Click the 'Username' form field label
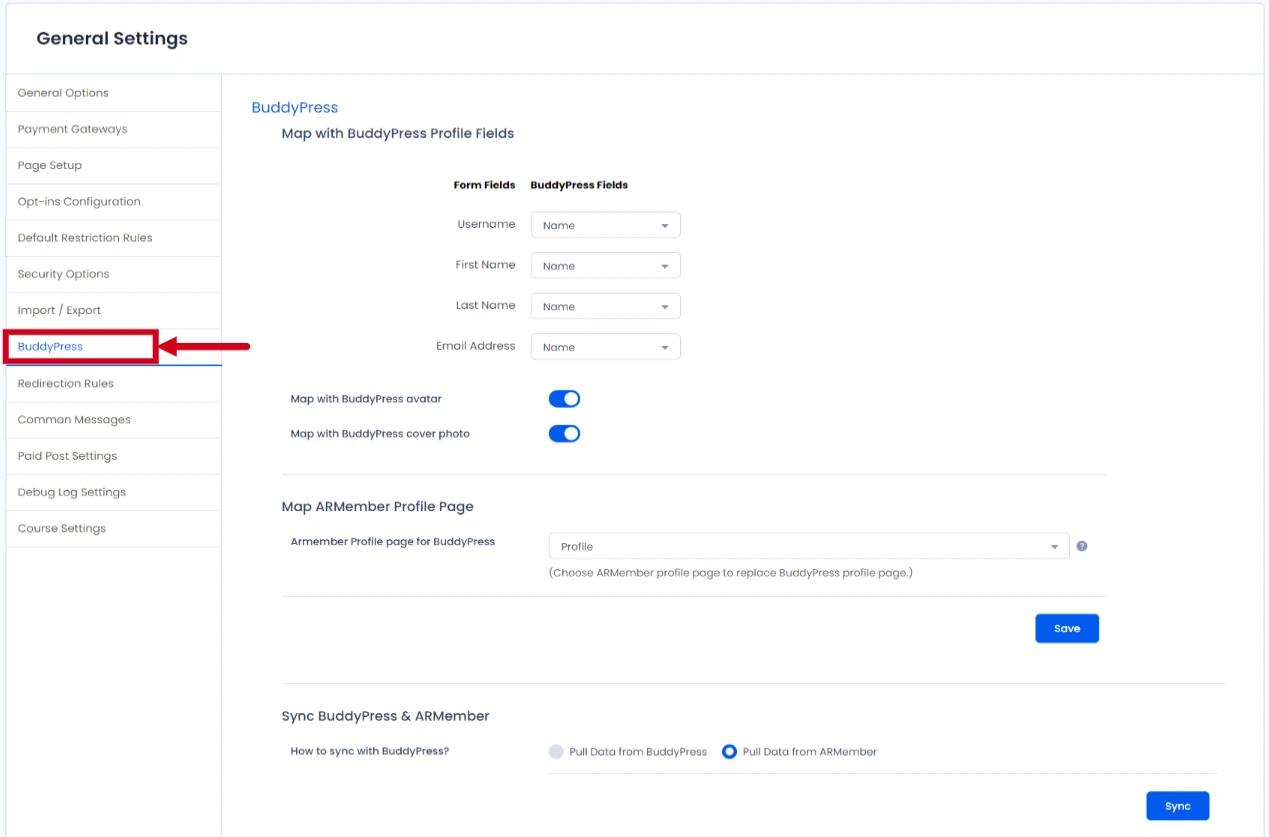 (x=487, y=224)
